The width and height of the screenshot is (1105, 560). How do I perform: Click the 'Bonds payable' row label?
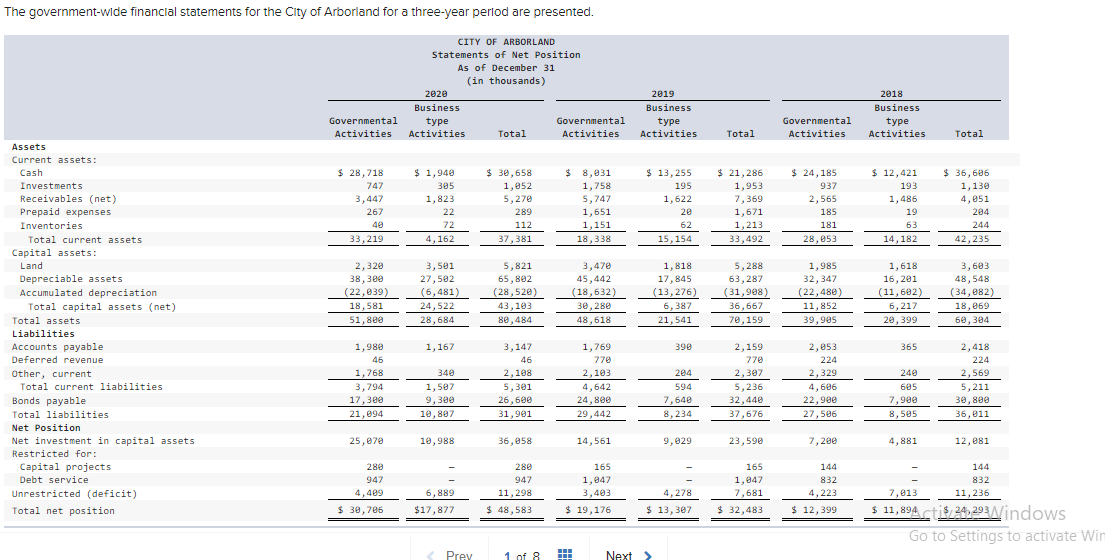pyautogui.click(x=49, y=401)
